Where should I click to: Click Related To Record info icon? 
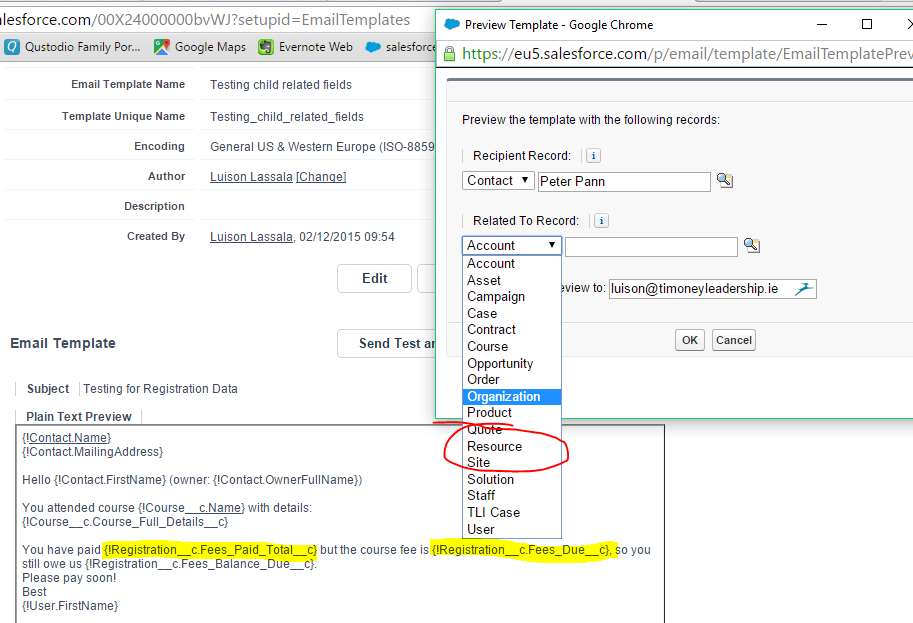pos(601,221)
